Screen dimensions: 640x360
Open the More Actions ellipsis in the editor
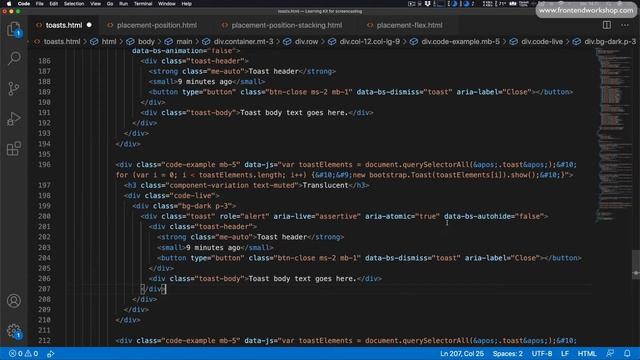pos(624,25)
